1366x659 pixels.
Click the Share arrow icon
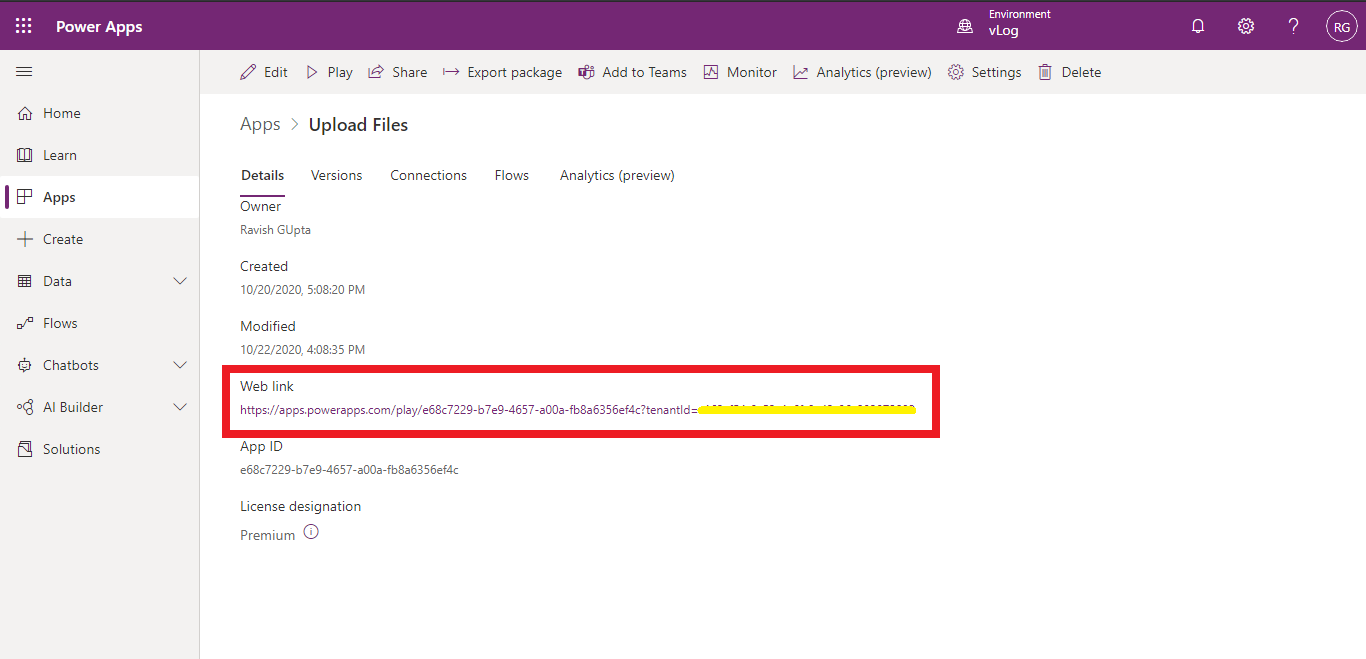[x=376, y=72]
